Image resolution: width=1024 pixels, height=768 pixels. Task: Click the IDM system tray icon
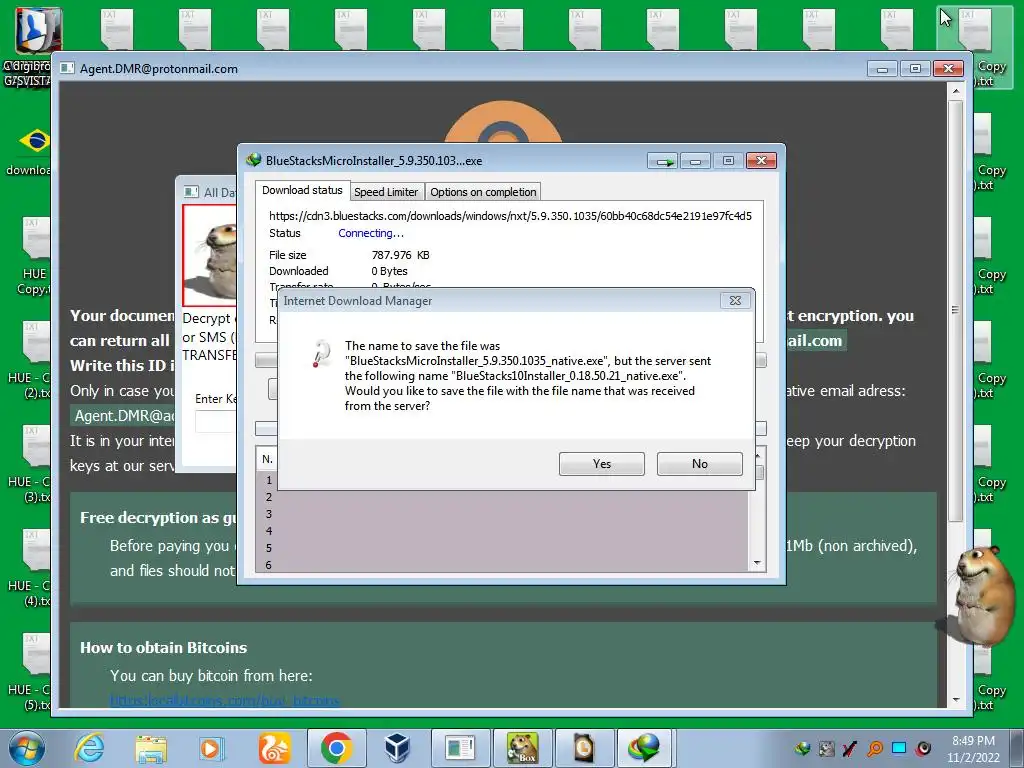tap(803, 748)
